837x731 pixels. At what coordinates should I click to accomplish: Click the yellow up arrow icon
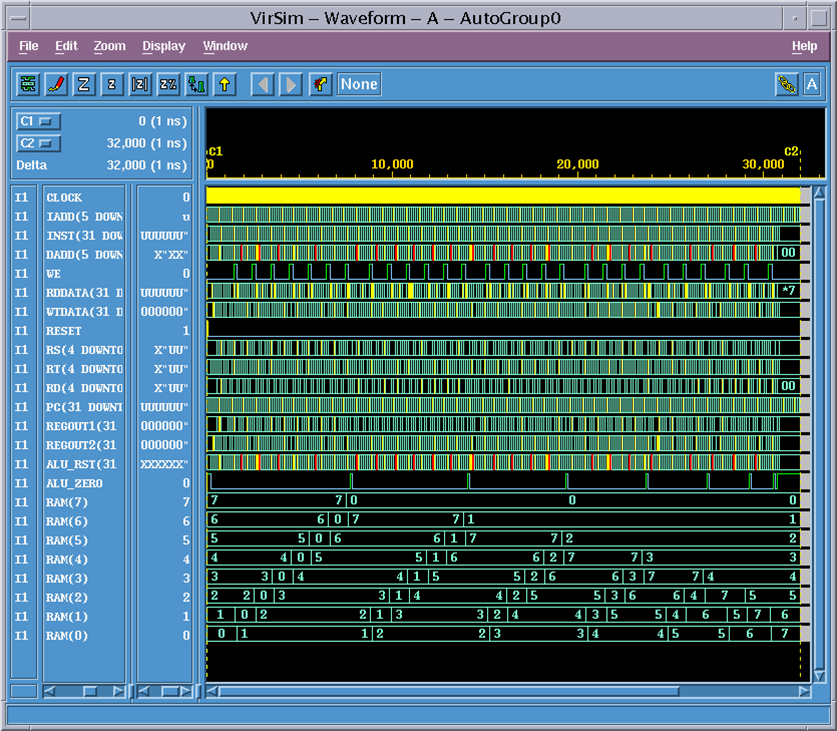point(225,84)
